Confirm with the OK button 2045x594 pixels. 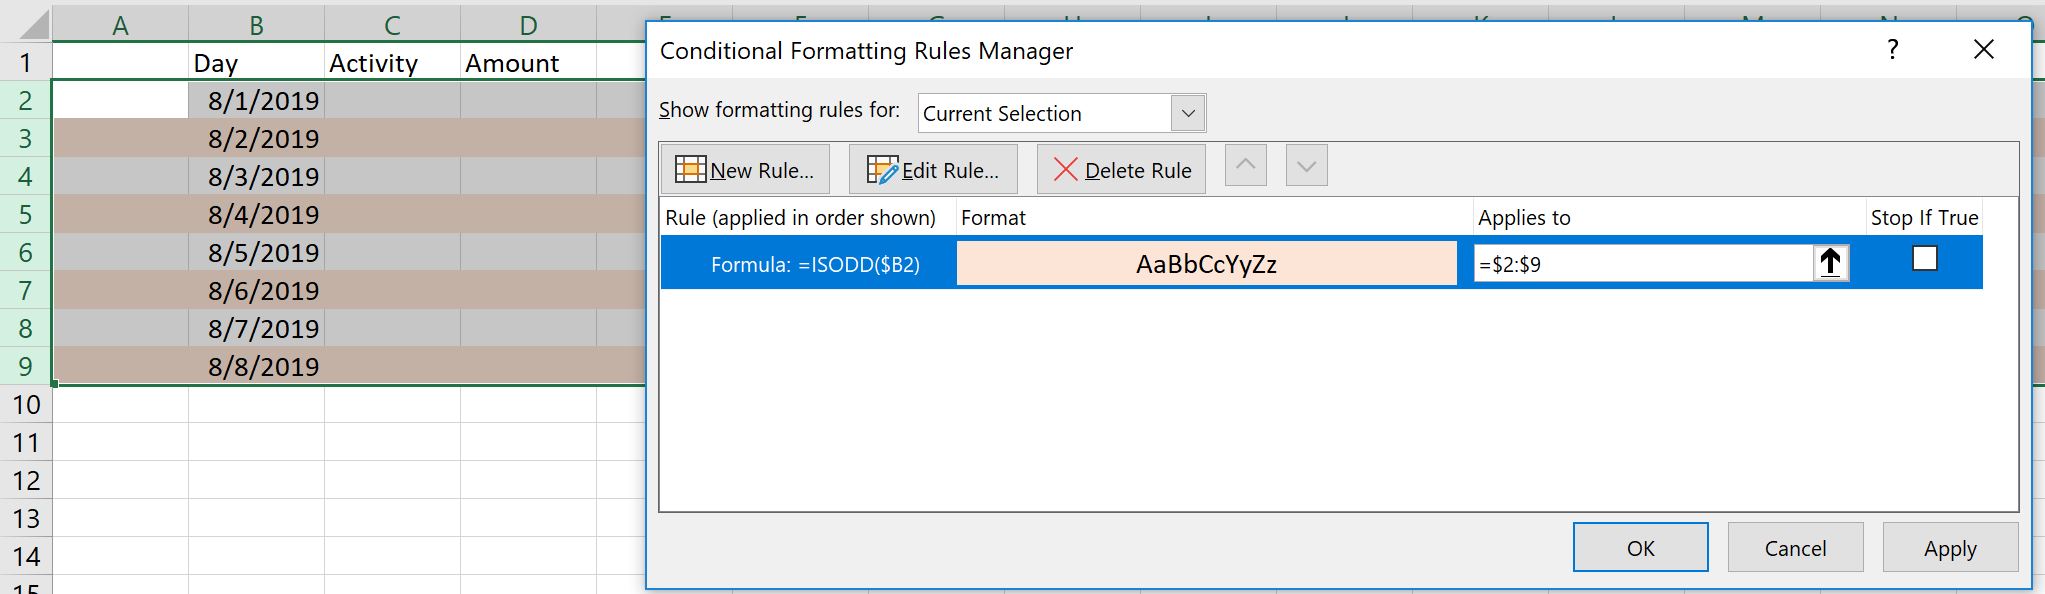(1640, 548)
